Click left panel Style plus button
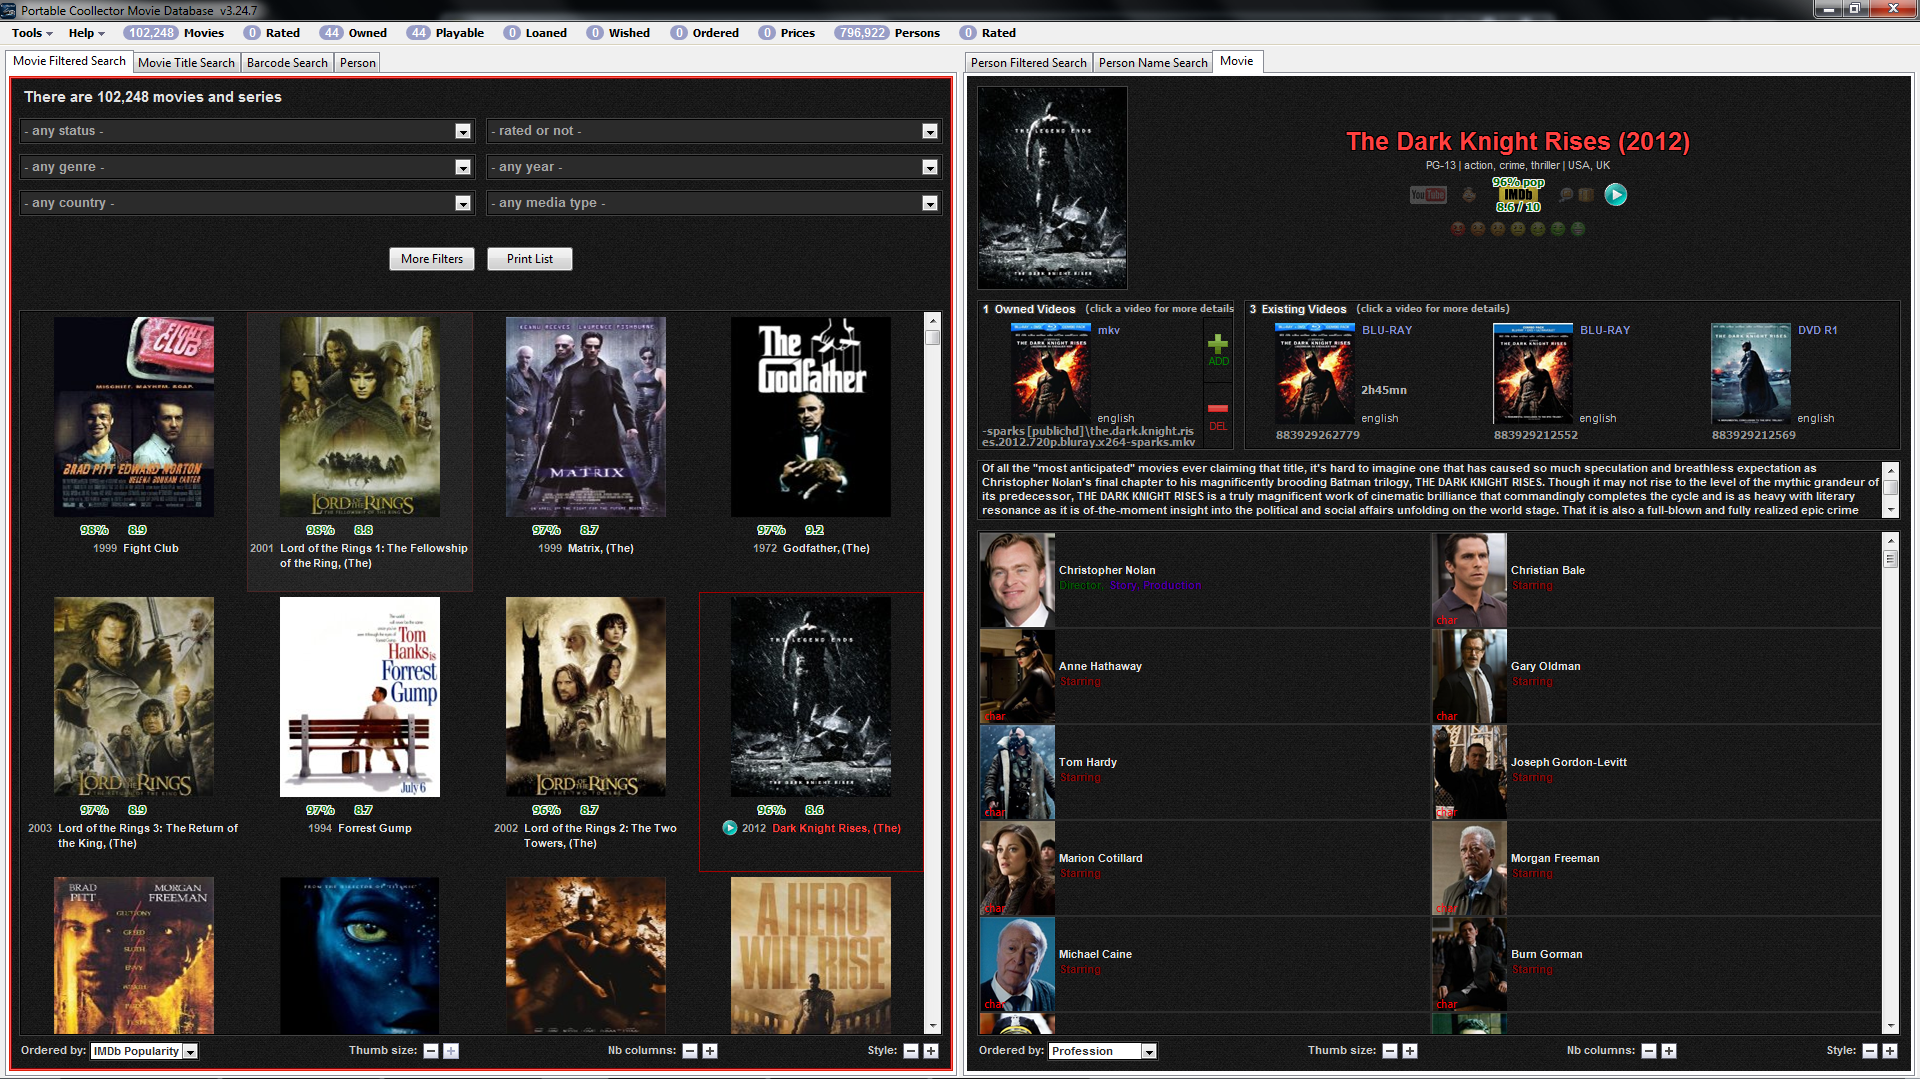Image resolution: width=1920 pixels, height=1079 pixels. pos(931,1051)
